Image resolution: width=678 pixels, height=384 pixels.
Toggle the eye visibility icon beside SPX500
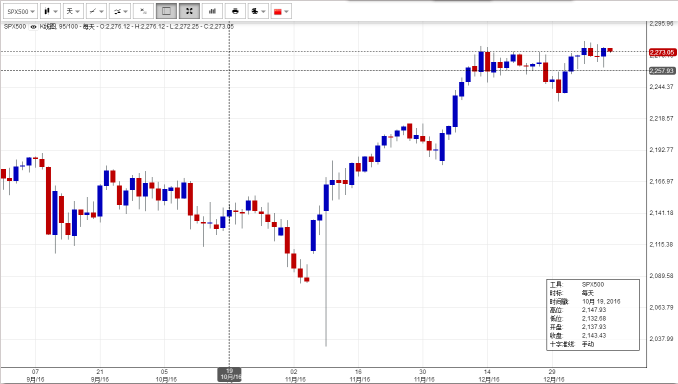click(33, 27)
